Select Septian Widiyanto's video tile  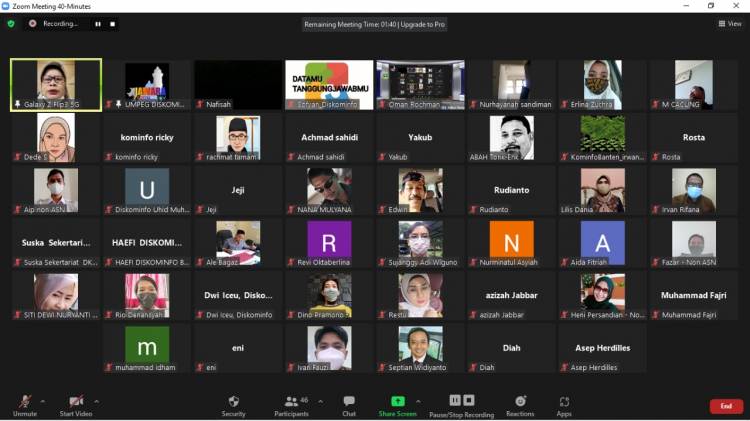tap(420, 348)
